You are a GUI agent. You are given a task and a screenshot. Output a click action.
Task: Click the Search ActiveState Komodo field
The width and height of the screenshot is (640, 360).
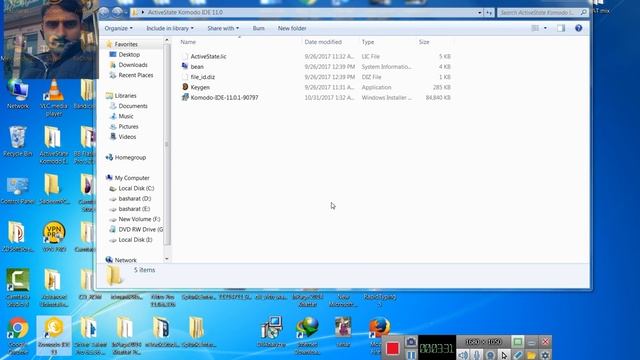[543, 13]
